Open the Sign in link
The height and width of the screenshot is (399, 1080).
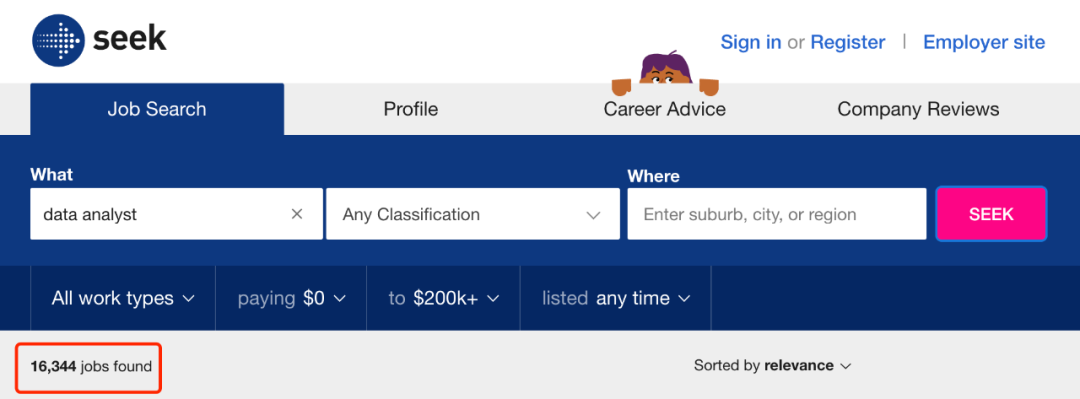[x=751, y=42]
